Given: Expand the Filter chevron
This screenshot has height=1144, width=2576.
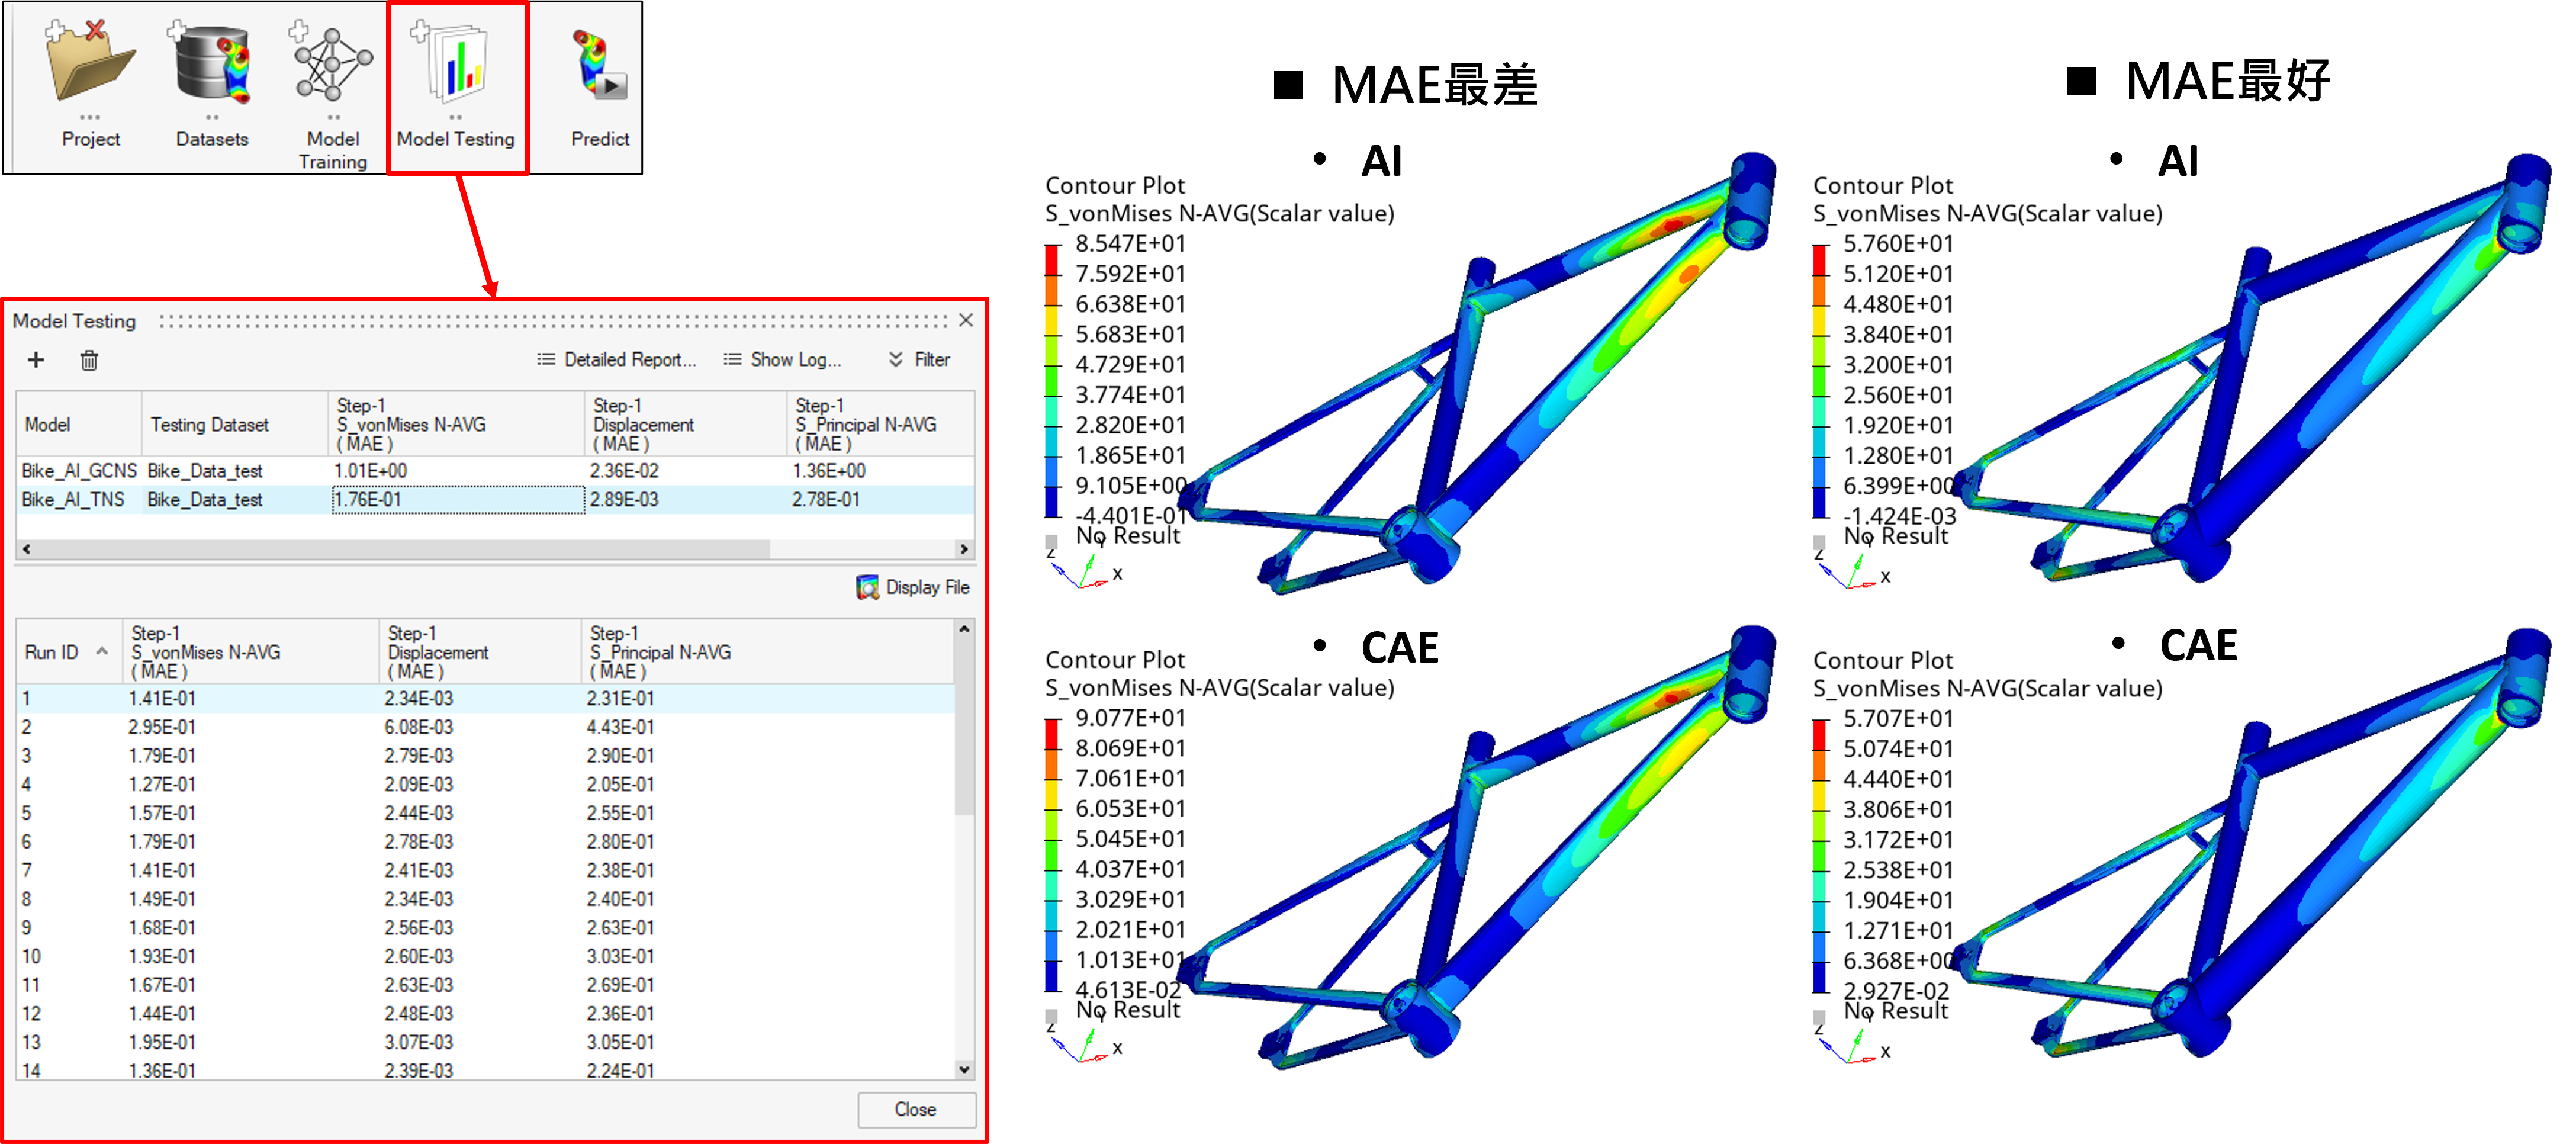Looking at the screenshot, I should 895,360.
